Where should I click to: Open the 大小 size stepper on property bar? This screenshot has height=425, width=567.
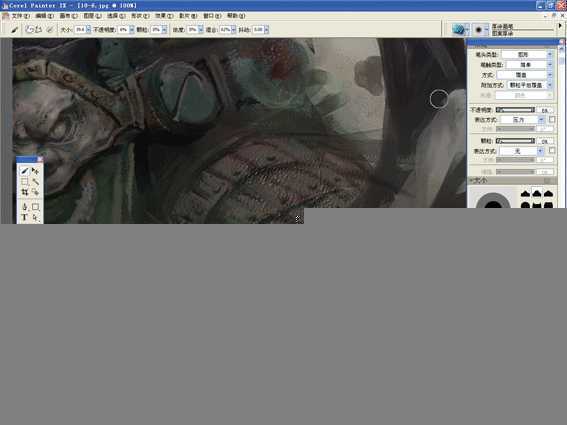89,30
